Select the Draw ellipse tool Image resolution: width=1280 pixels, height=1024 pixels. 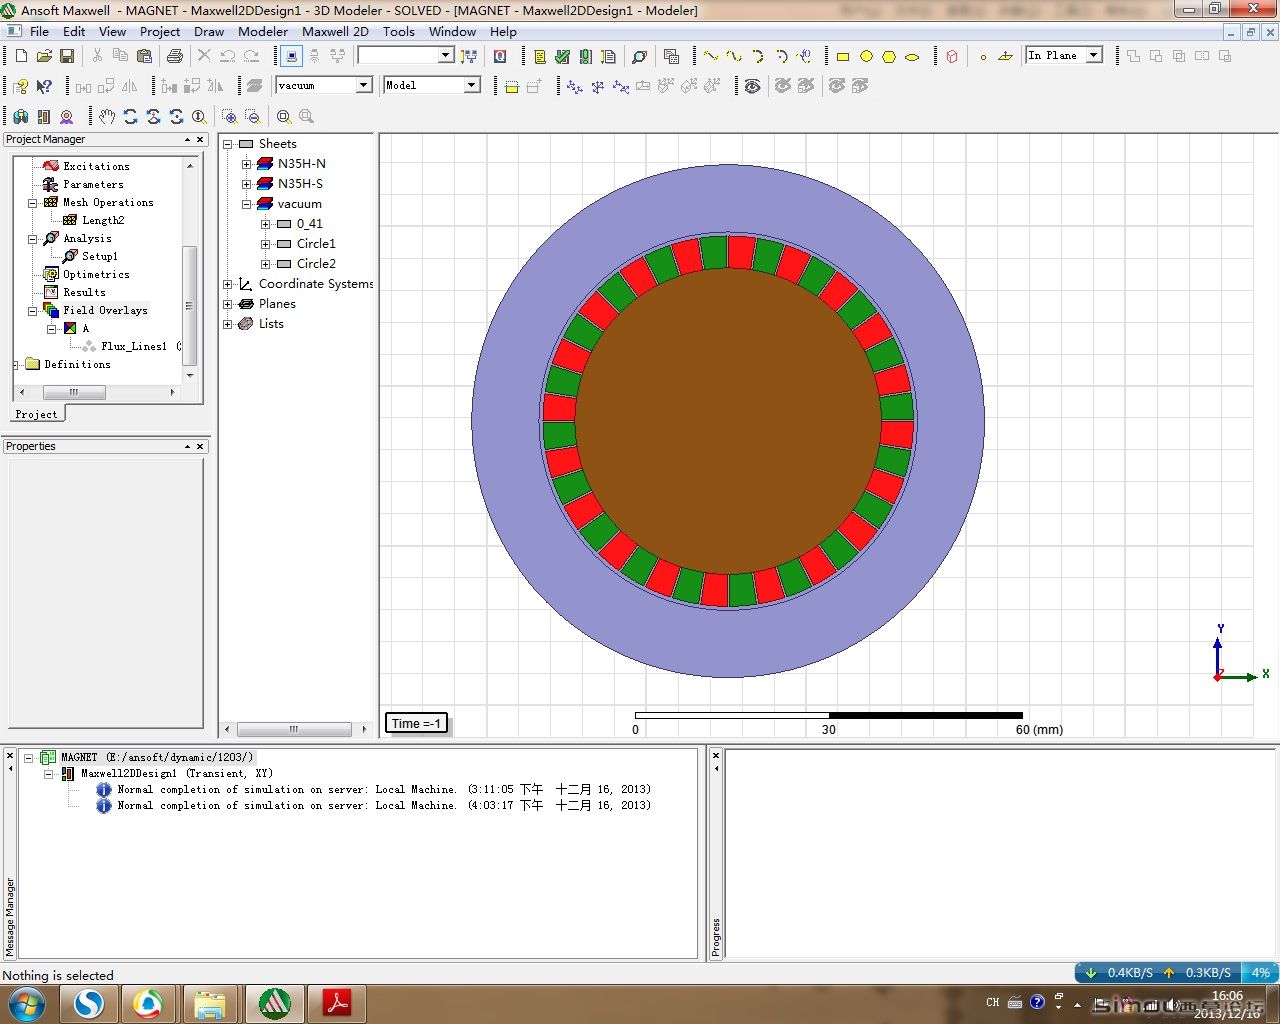click(912, 56)
